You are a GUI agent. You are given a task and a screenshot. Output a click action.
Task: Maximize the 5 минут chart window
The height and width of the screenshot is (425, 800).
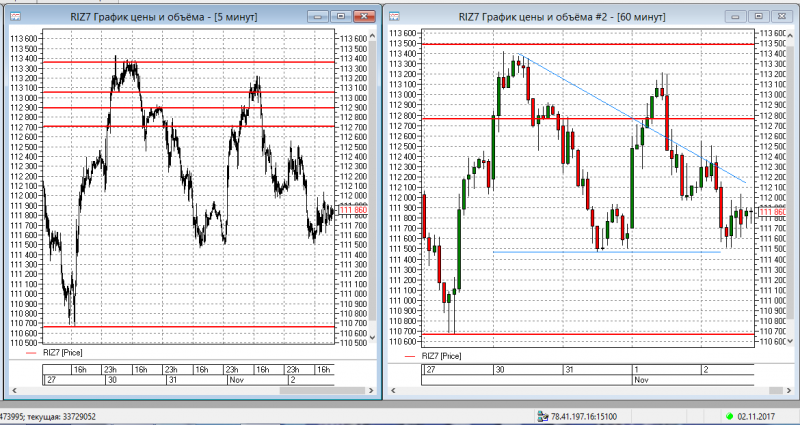(340, 17)
